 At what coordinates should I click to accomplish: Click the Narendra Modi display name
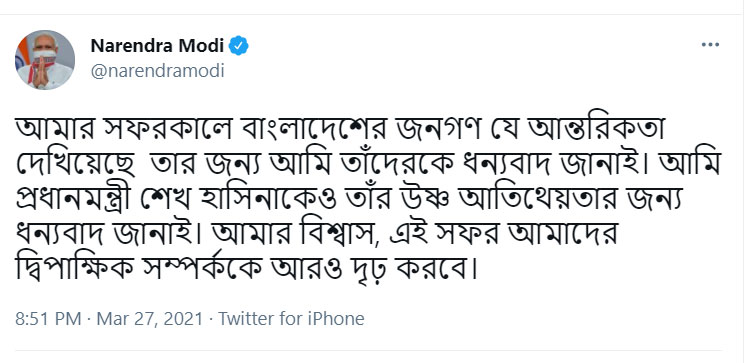[x=158, y=46]
